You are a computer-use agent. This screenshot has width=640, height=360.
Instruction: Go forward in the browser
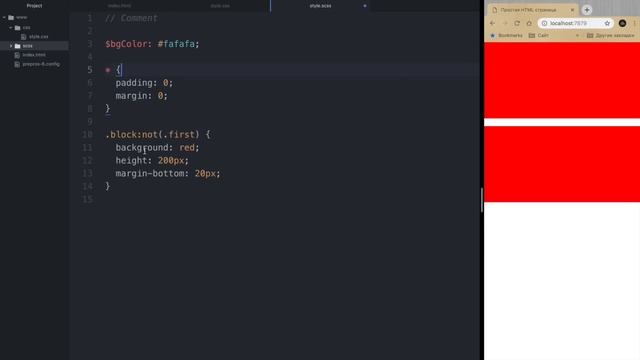click(x=505, y=23)
